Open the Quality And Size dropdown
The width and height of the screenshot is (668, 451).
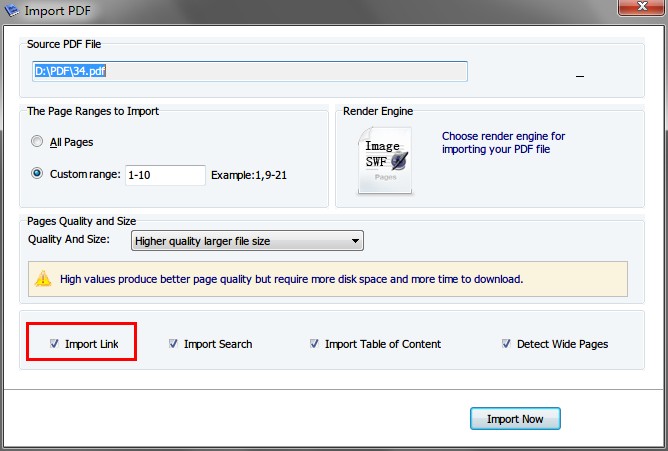click(247, 241)
